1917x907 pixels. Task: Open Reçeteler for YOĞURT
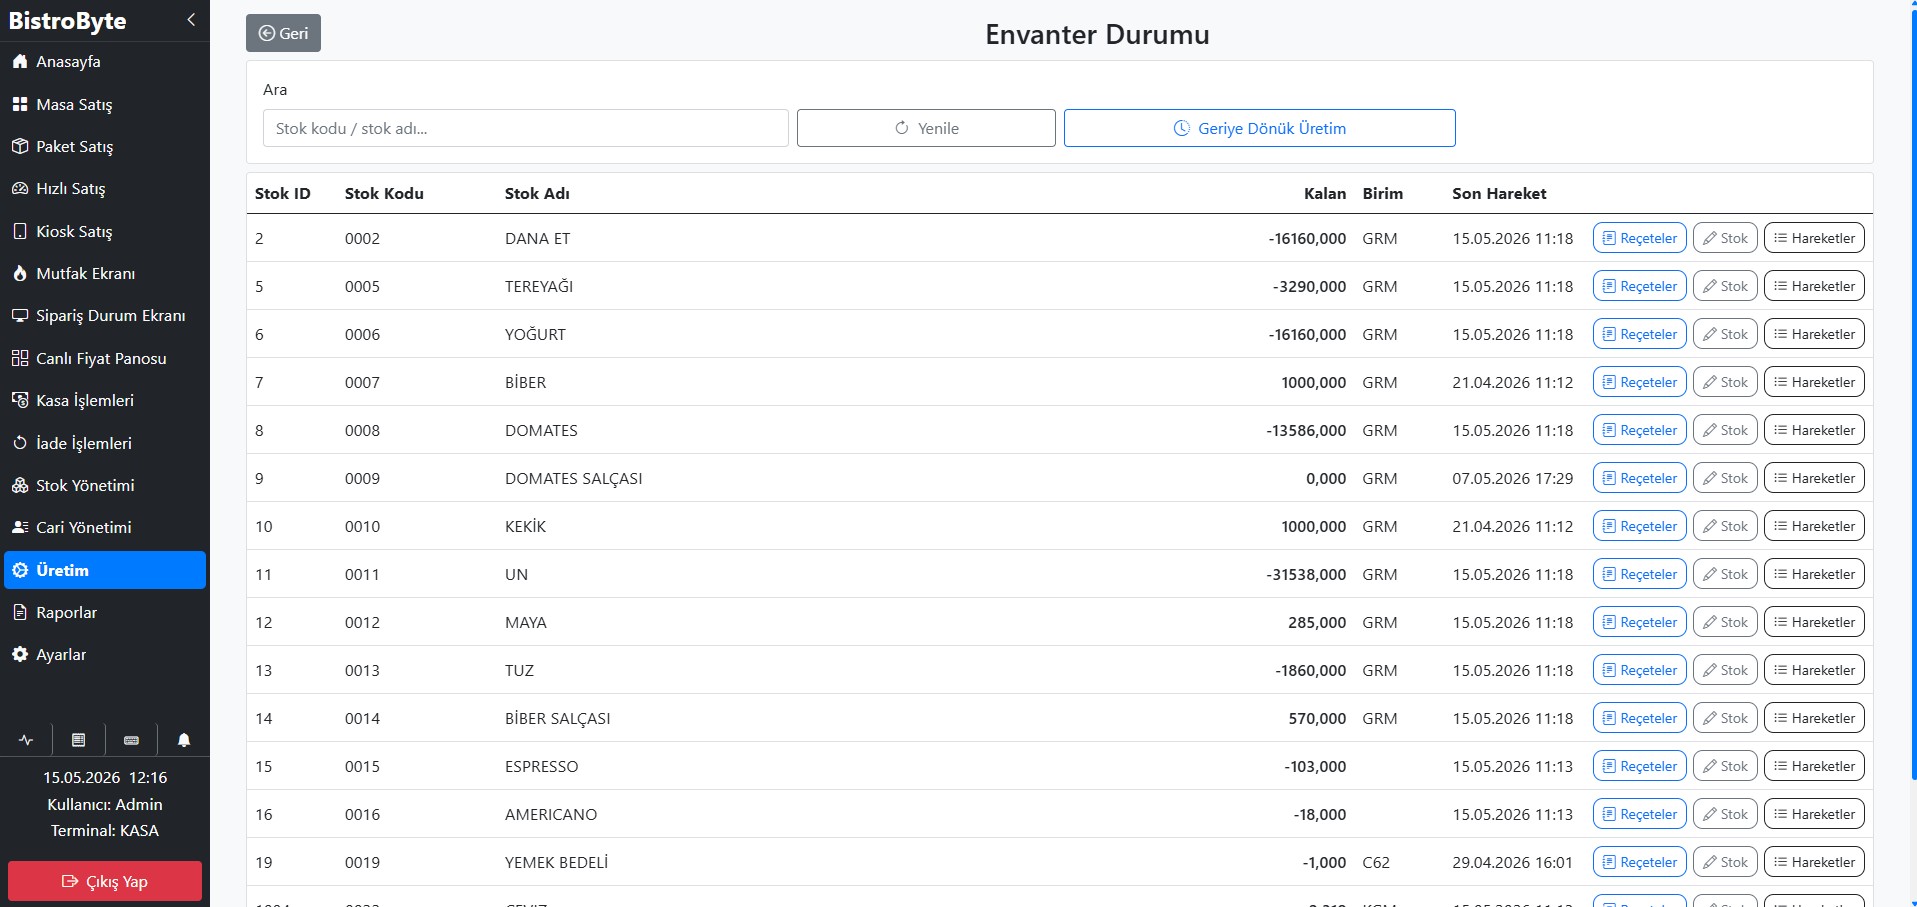coord(1640,334)
